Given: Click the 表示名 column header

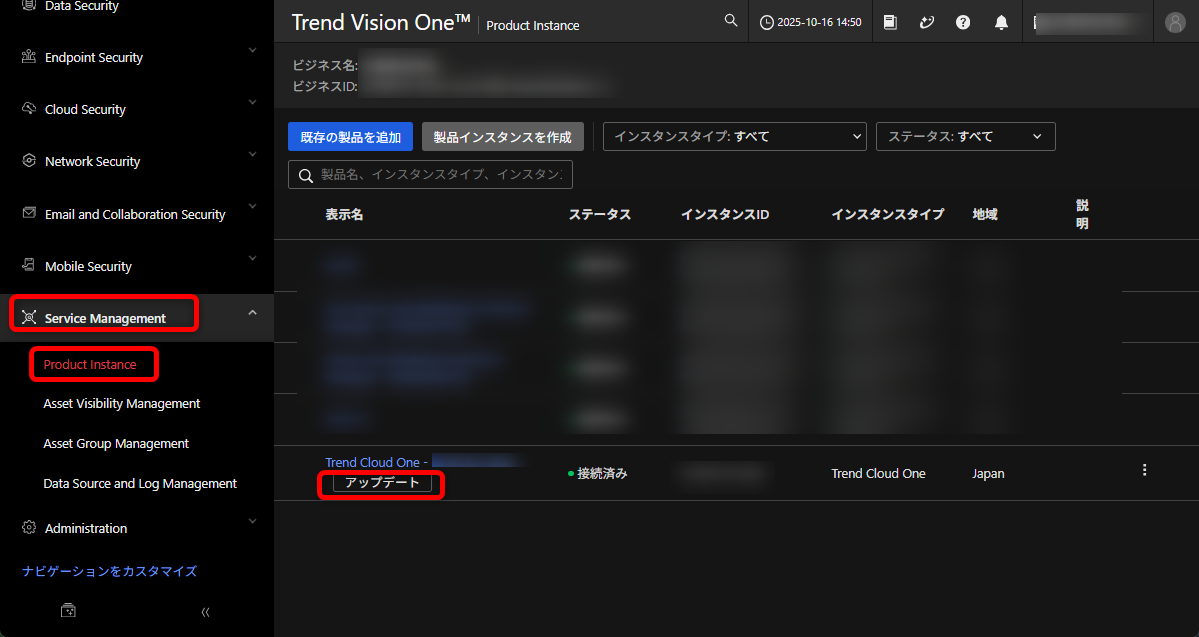Looking at the screenshot, I should point(344,214).
